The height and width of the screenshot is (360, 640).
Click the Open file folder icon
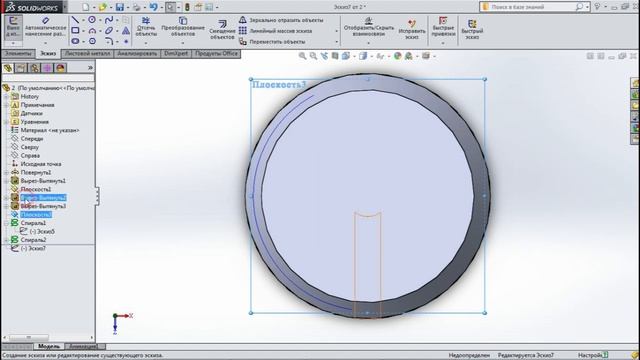pyautogui.click(x=102, y=7)
